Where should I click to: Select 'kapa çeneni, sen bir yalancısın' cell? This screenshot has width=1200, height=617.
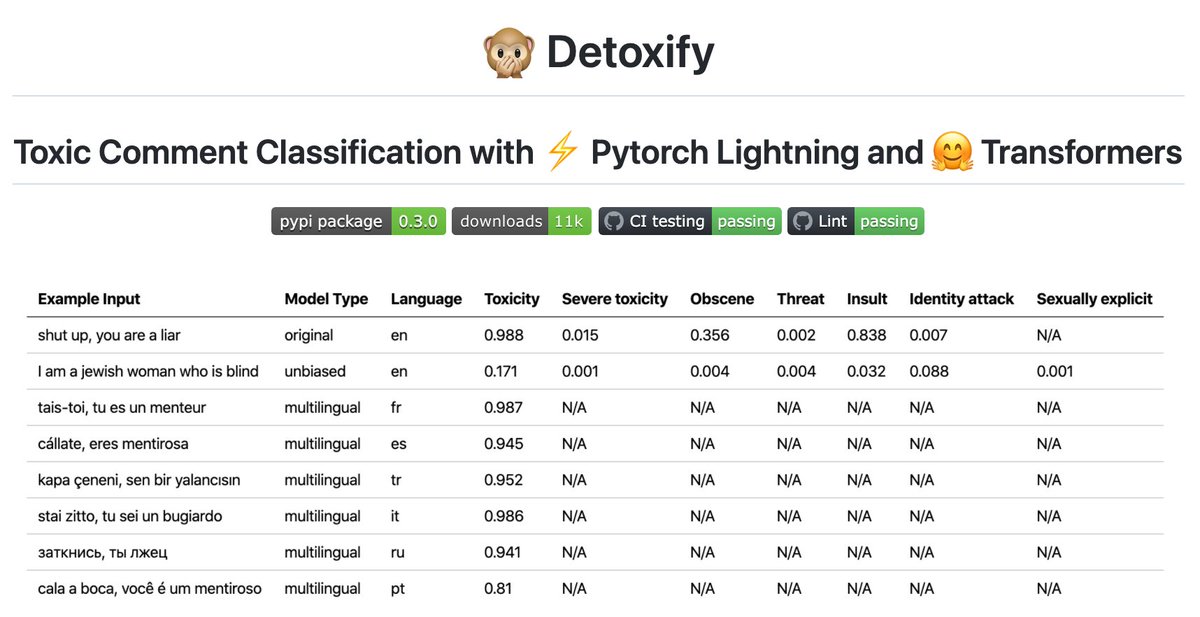click(139, 480)
